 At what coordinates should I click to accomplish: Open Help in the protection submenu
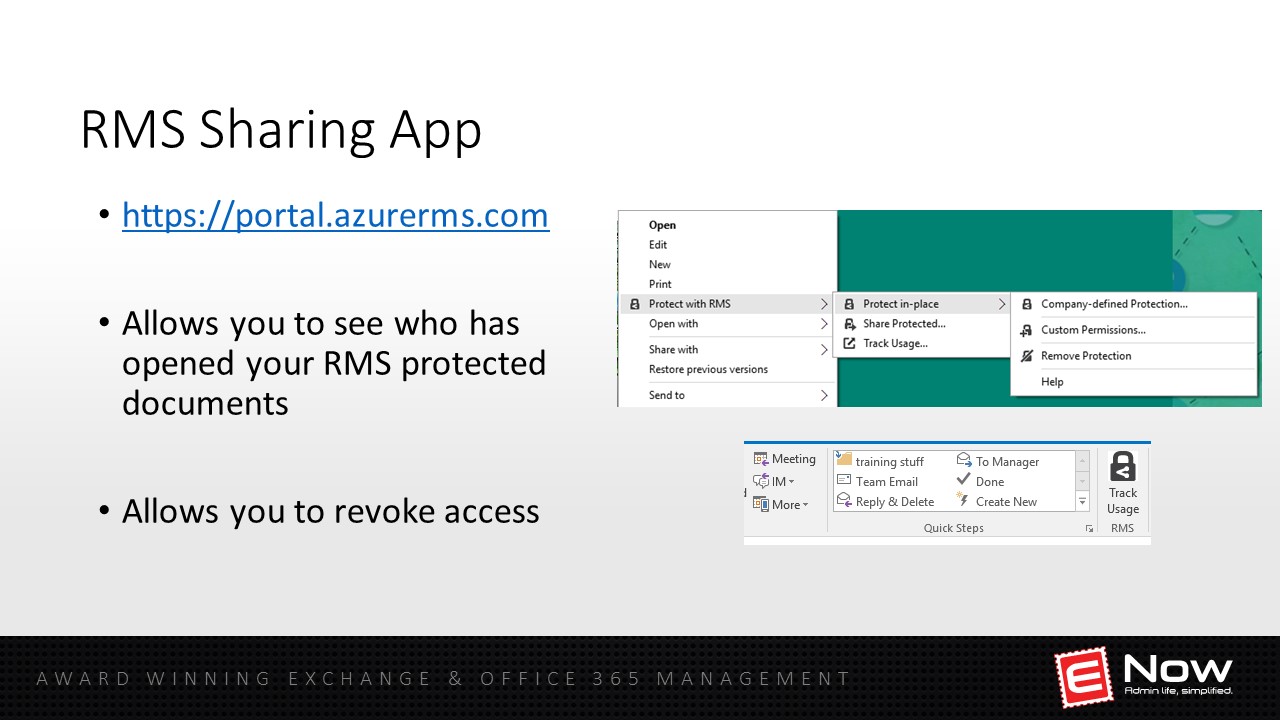(1052, 382)
